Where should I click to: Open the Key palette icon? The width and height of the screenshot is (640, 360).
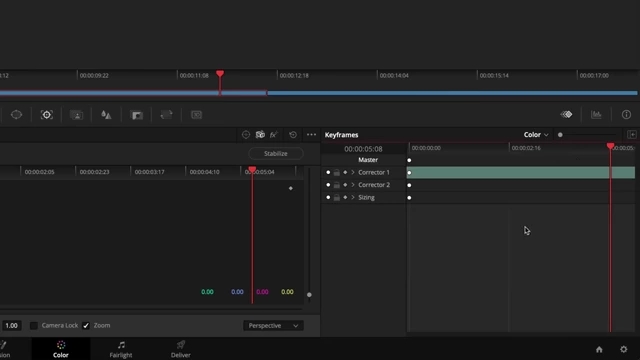click(136, 115)
